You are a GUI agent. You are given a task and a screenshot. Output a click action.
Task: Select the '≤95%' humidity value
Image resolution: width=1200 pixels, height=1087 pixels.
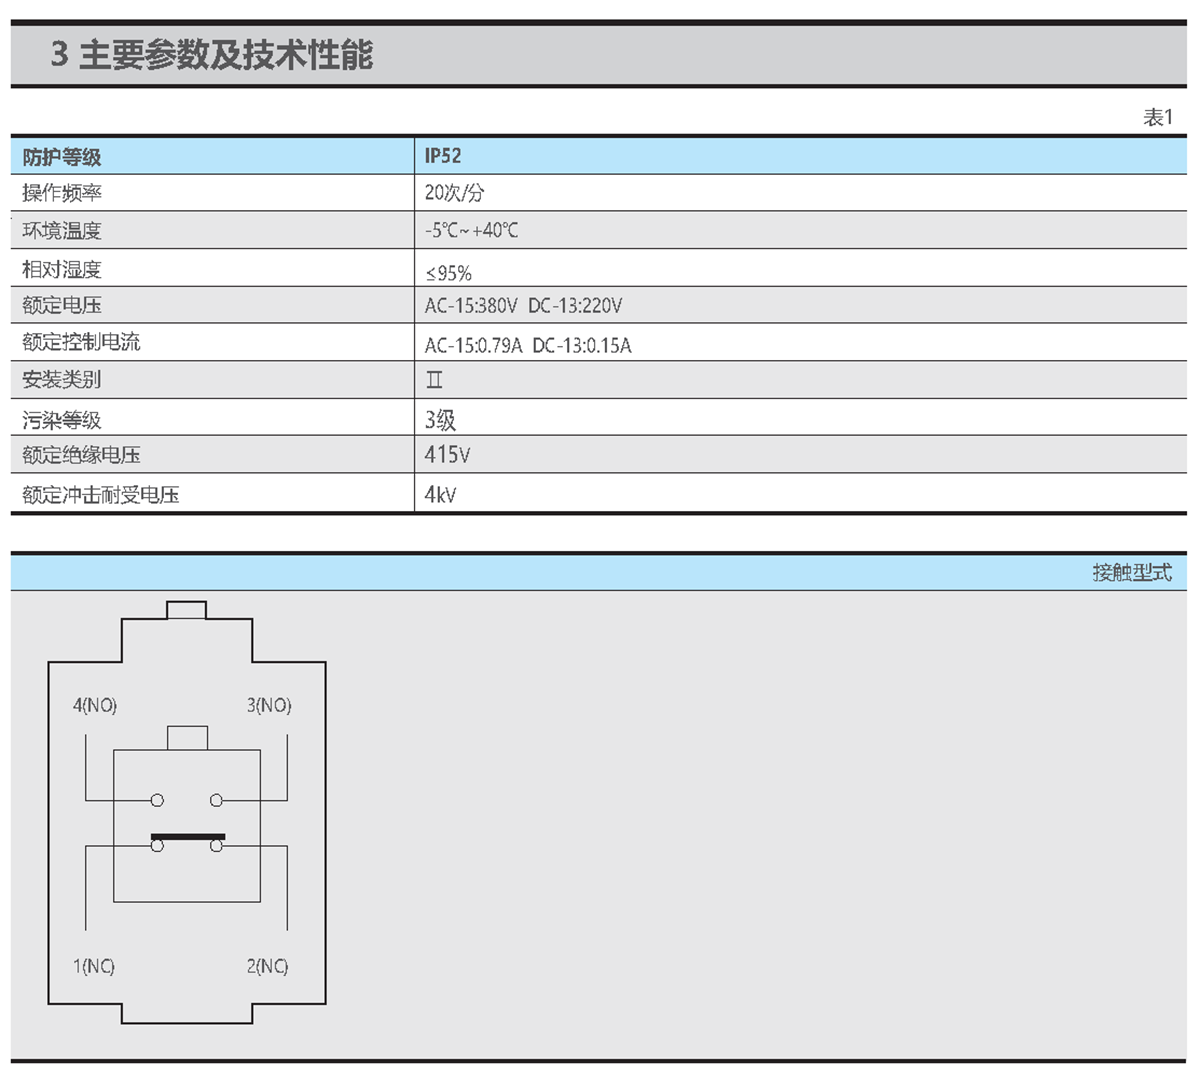[x=448, y=273]
